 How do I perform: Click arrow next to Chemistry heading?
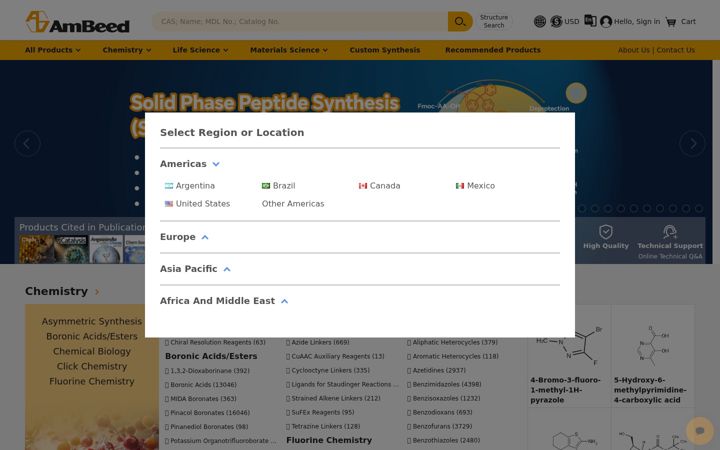[x=97, y=292]
